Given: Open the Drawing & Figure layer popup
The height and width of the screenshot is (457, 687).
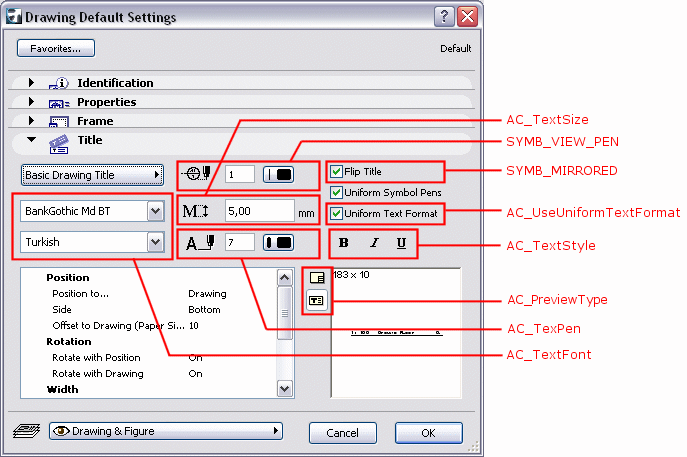Looking at the screenshot, I should pyautogui.click(x=166, y=431).
